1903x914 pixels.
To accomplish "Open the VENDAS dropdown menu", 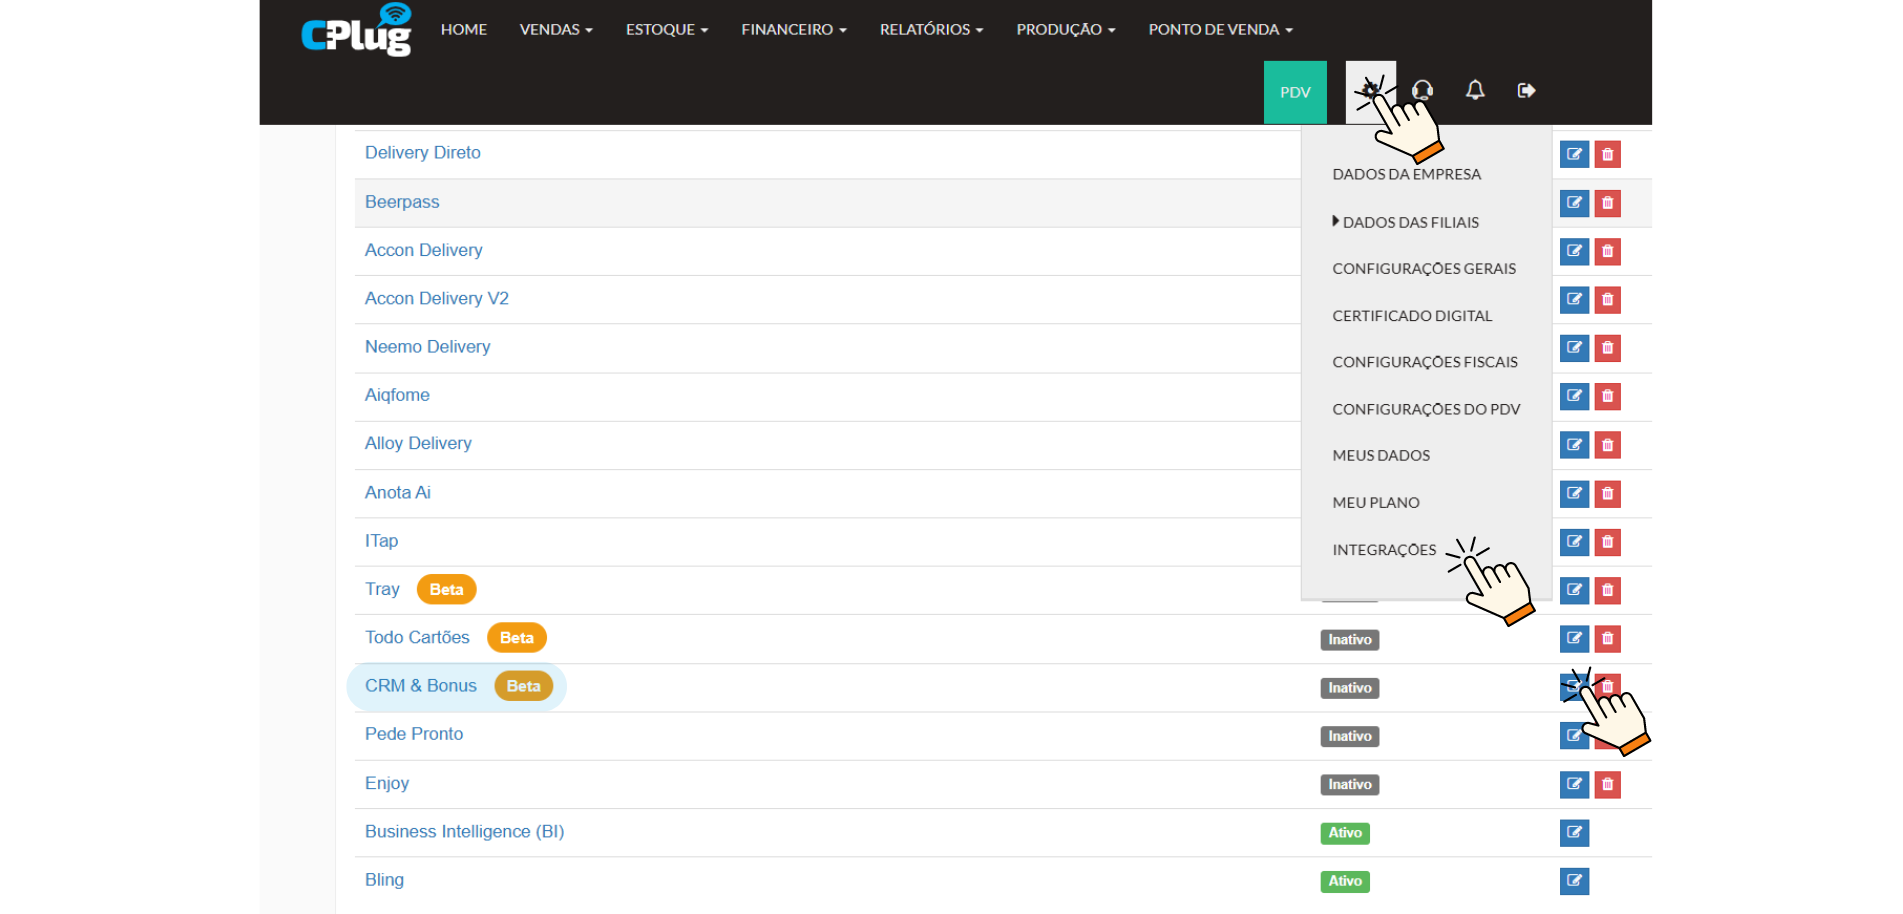I will click(x=556, y=30).
